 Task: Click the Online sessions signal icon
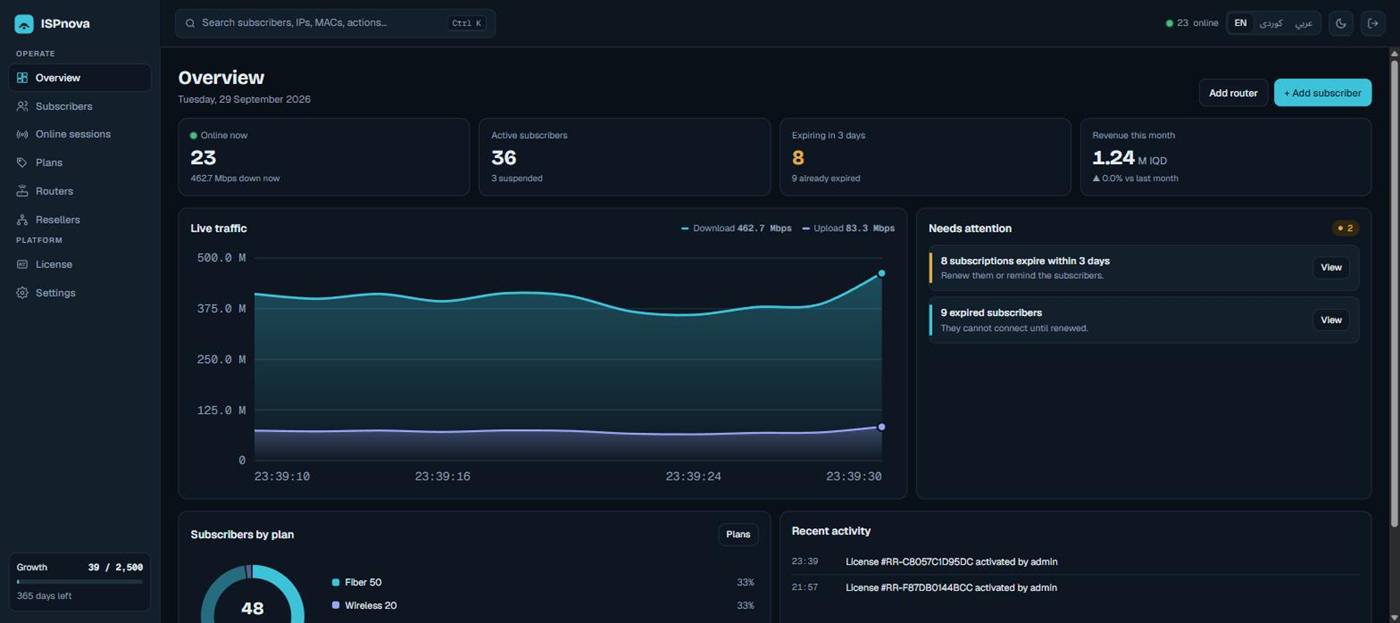coord(22,134)
